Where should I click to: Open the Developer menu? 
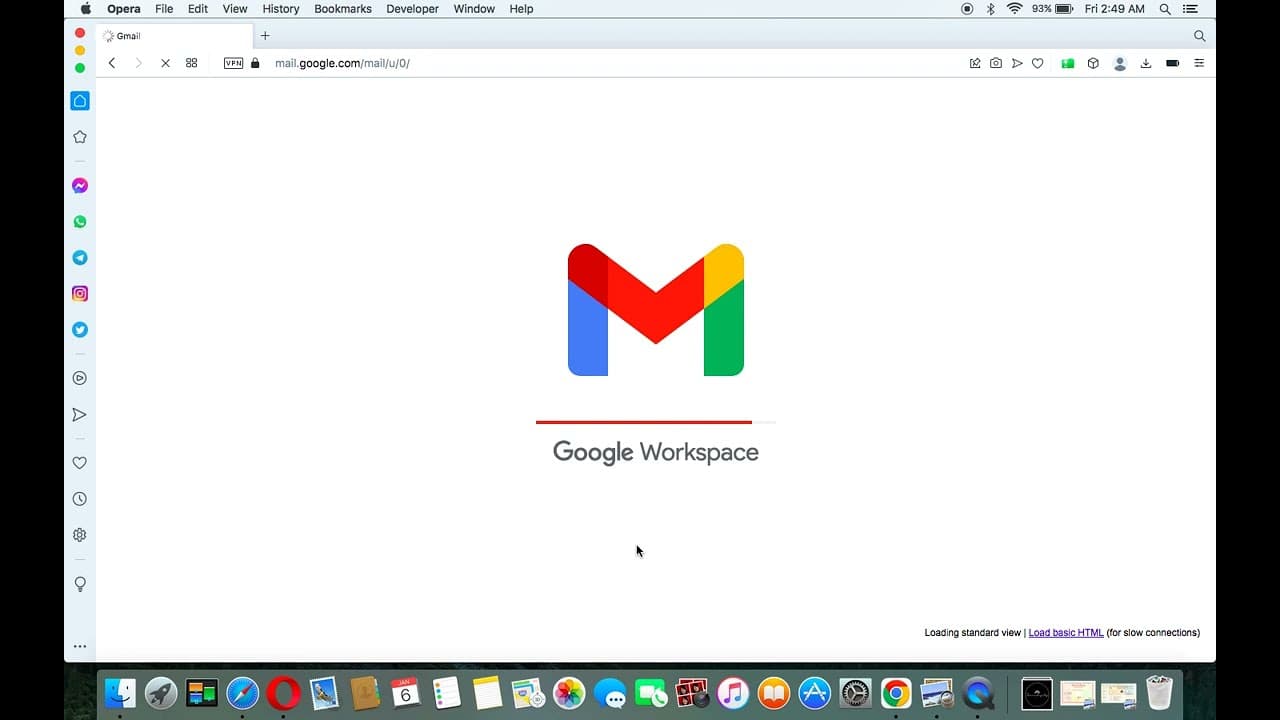click(x=412, y=9)
